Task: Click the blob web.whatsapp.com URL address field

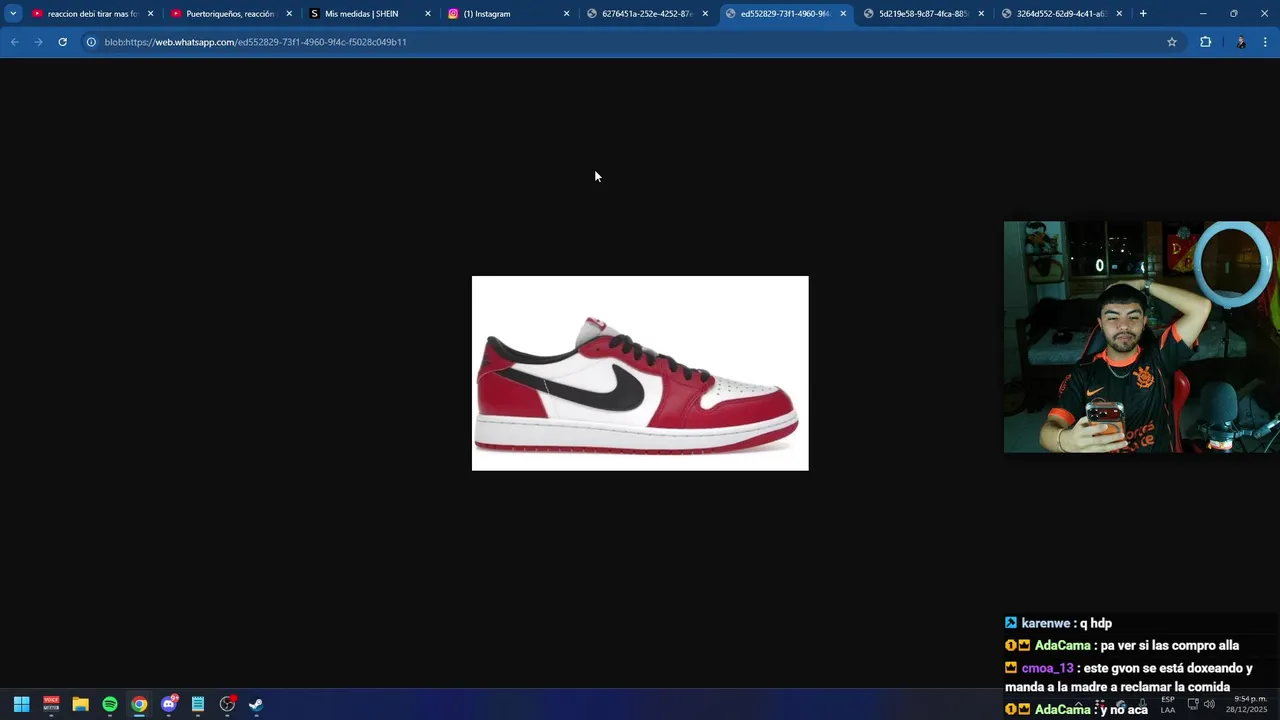Action: [630, 42]
